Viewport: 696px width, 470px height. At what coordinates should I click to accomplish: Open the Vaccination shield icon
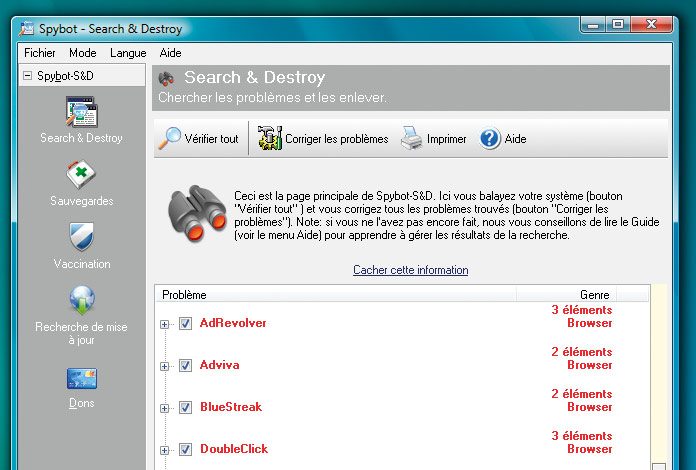point(81,237)
